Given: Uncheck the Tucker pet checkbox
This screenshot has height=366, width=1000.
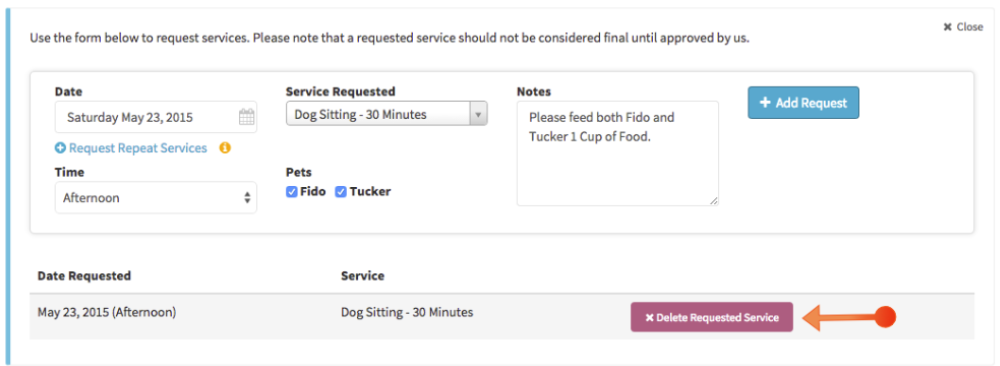Looking at the screenshot, I should tap(341, 191).
